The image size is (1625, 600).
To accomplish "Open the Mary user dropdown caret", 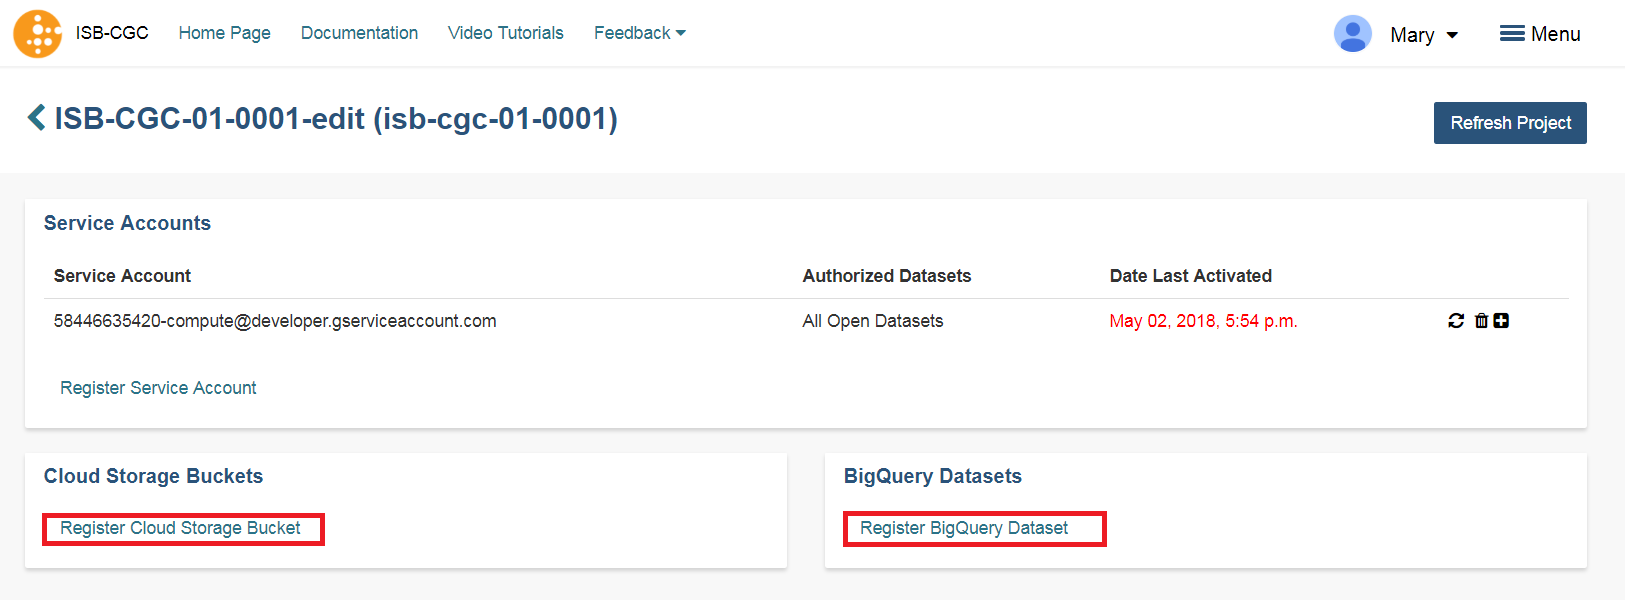I will [x=1452, y=36].
